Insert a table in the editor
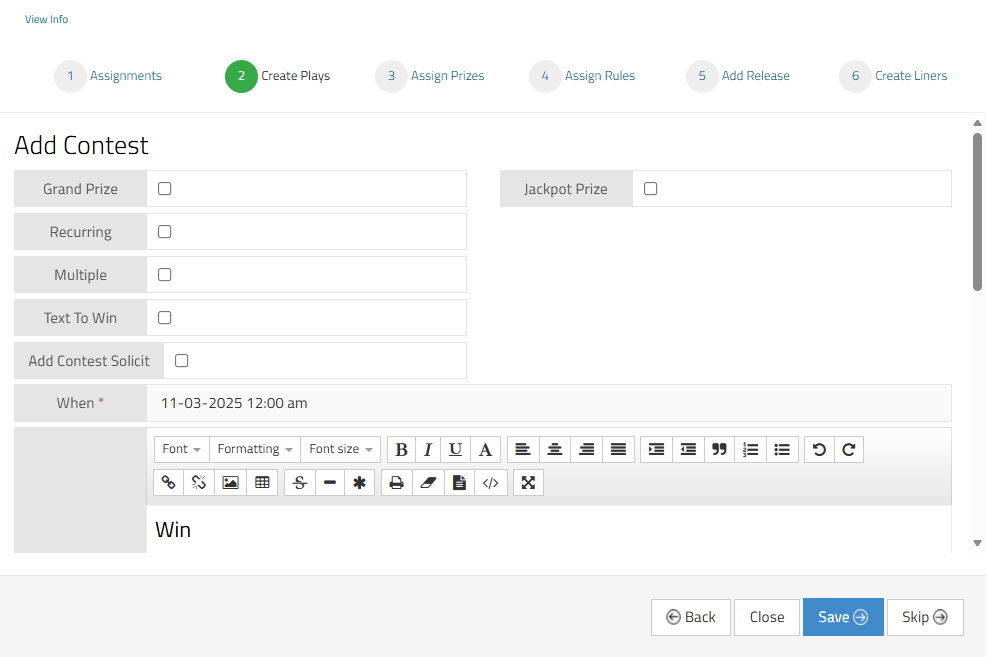The height and width of the screenshot is (657, 987). click(262, 483)
